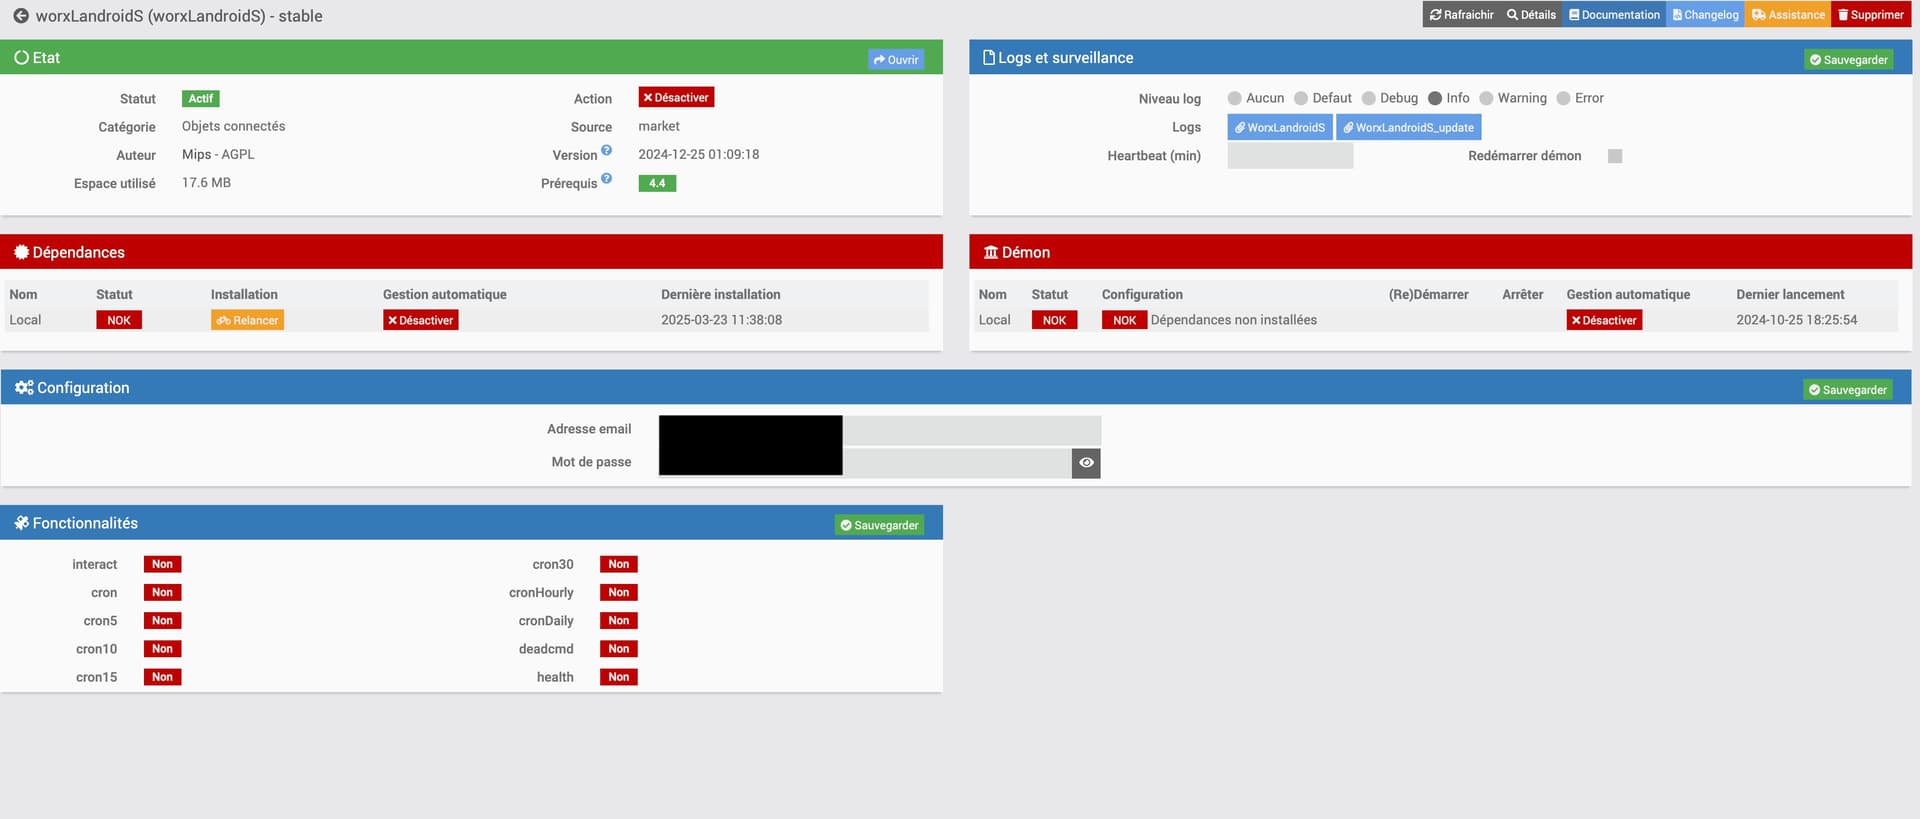Click the Non badge for cronHourly

(619, 592)
